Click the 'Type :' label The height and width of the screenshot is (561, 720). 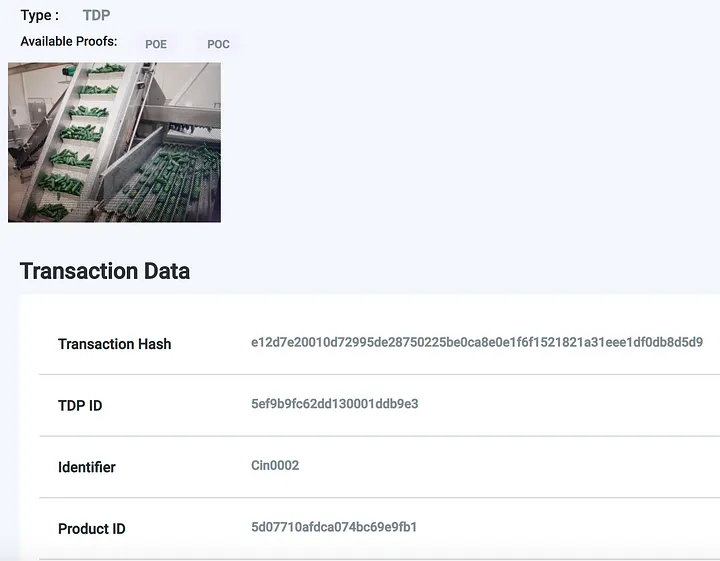click(39, 15)
